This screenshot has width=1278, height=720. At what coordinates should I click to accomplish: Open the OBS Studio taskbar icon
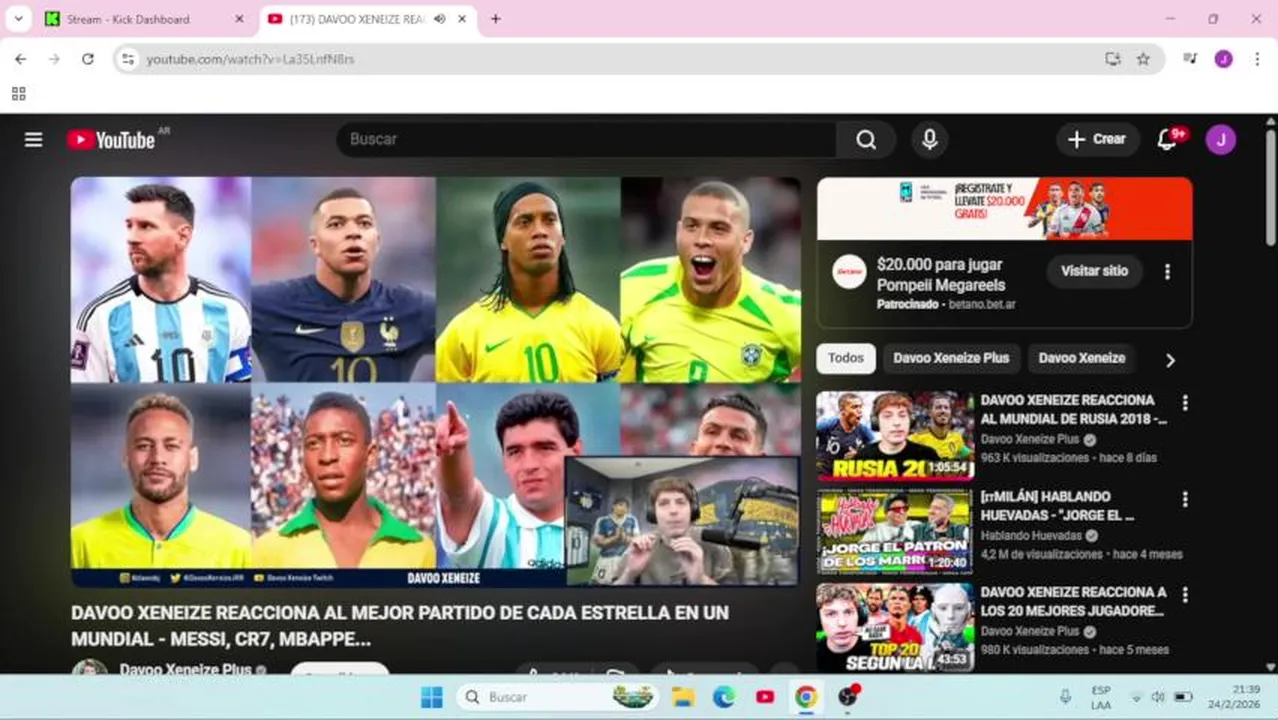point(848,697)
